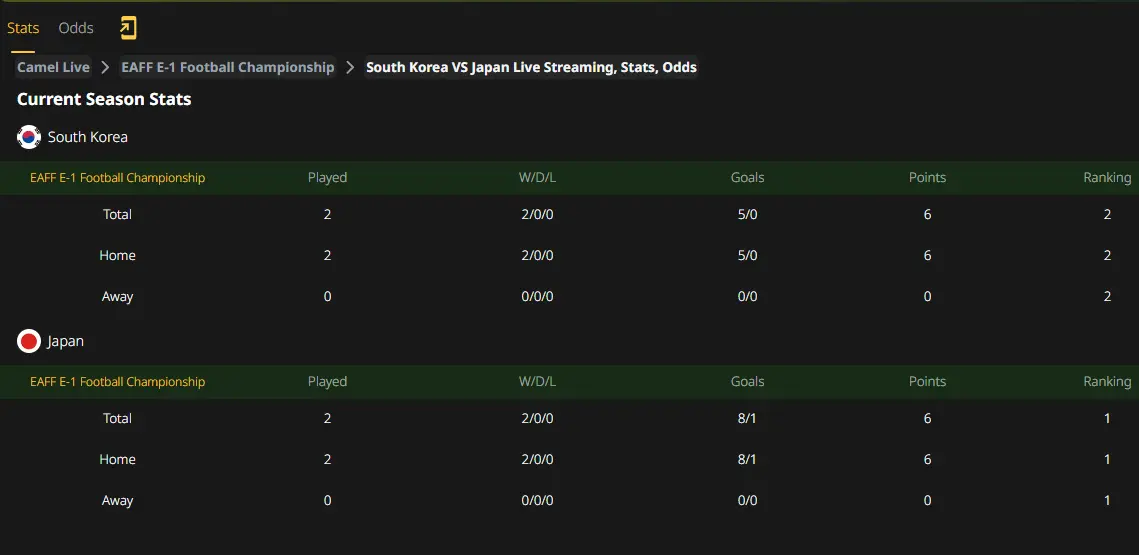Click the arrow separator after Camel Live
Image resolution: width=1139 pixels, height=555 pixels.
tap(105, 68)
